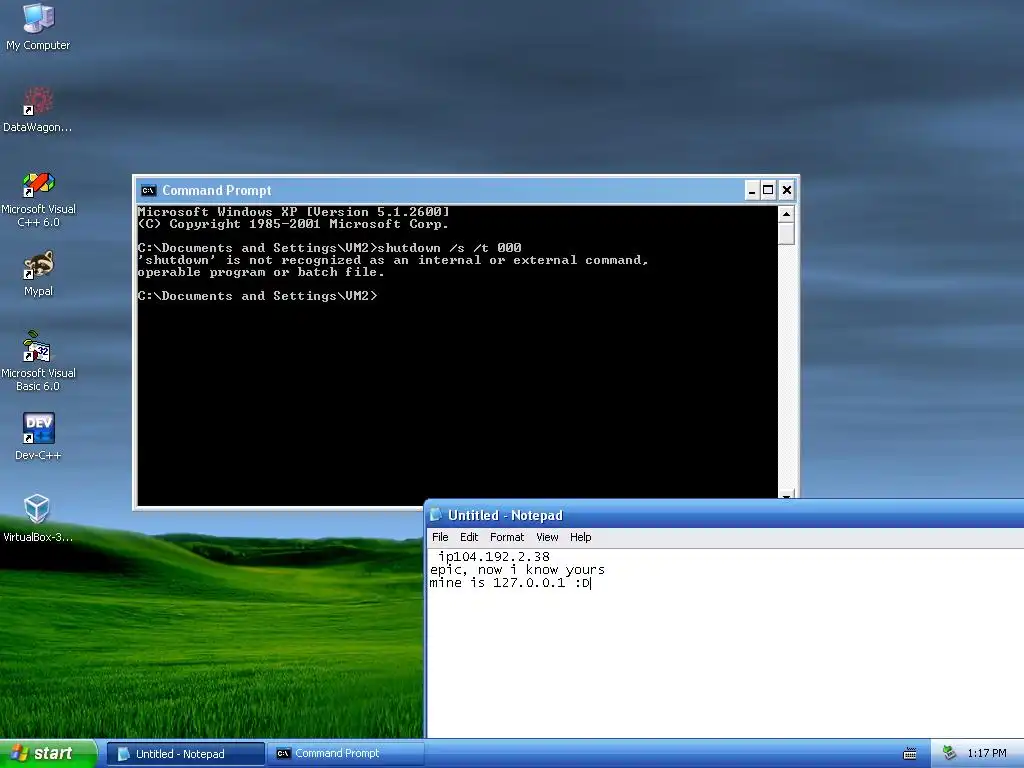Open the Notepad Help menu
The width and height of the screenshot is (1024, 768).
click(x=581, y=537)
